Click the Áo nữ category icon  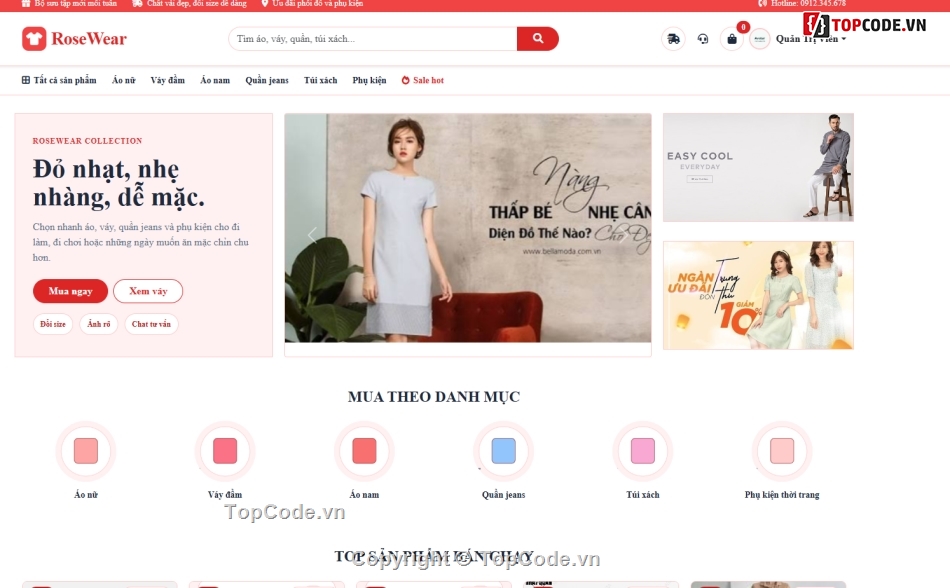click(x=86, y=451)
